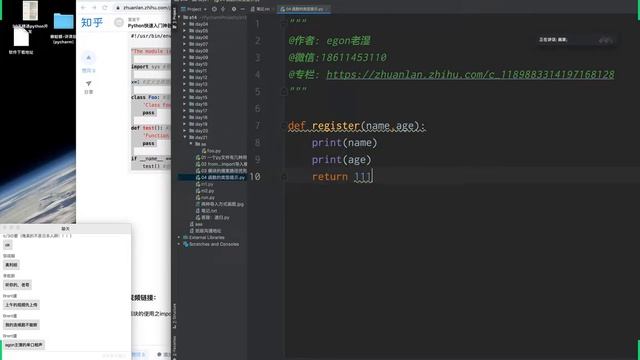Open 笔记.txt in the project tree
The height and width of the screenshot is (360, 640).
(x=207, y=211)
